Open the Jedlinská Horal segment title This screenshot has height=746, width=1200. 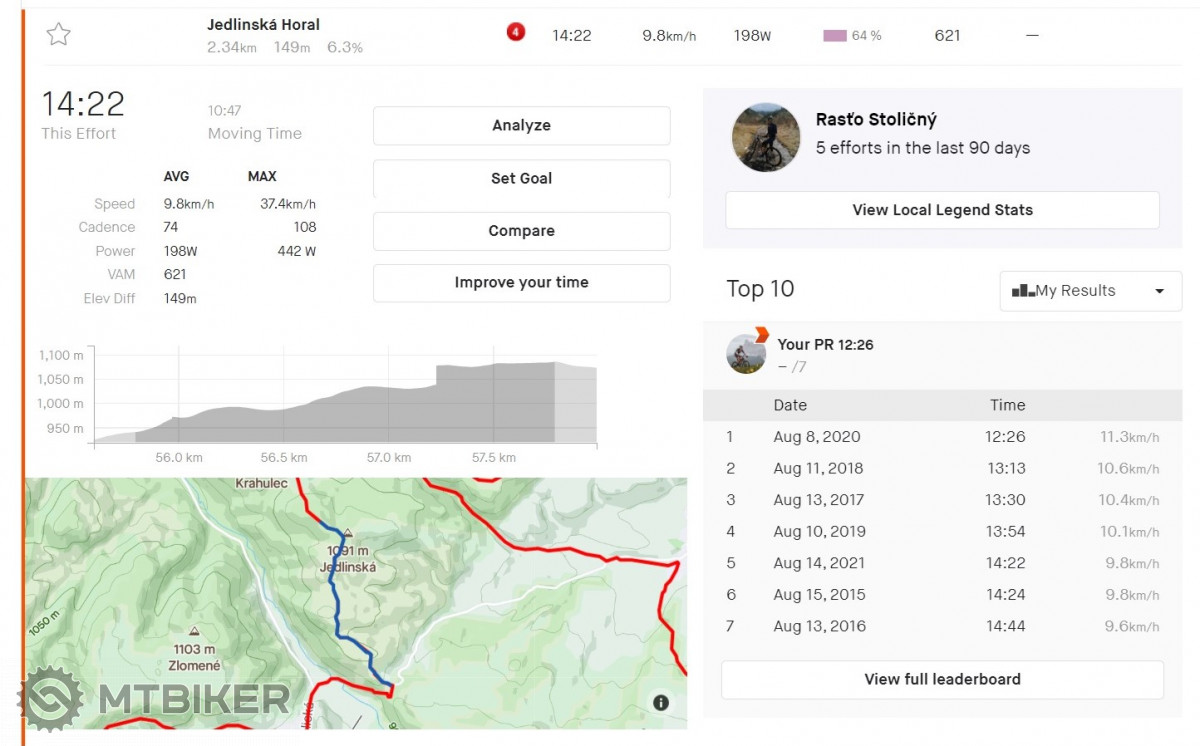click(263, 24)
